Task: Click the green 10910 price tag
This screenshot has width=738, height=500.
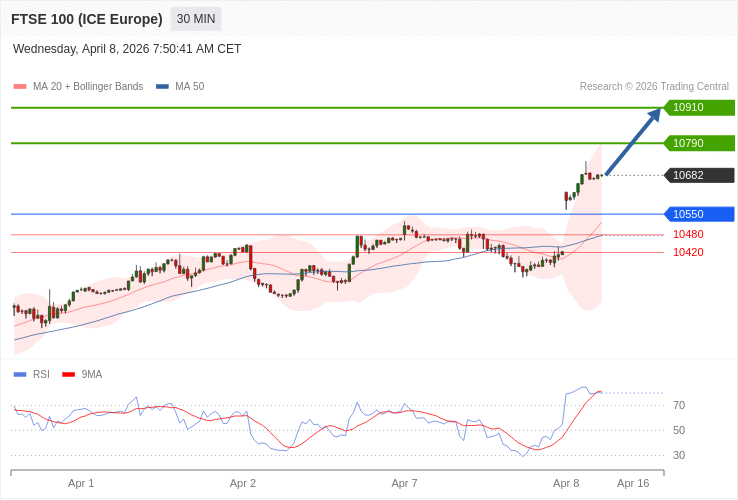Action: 699,108
